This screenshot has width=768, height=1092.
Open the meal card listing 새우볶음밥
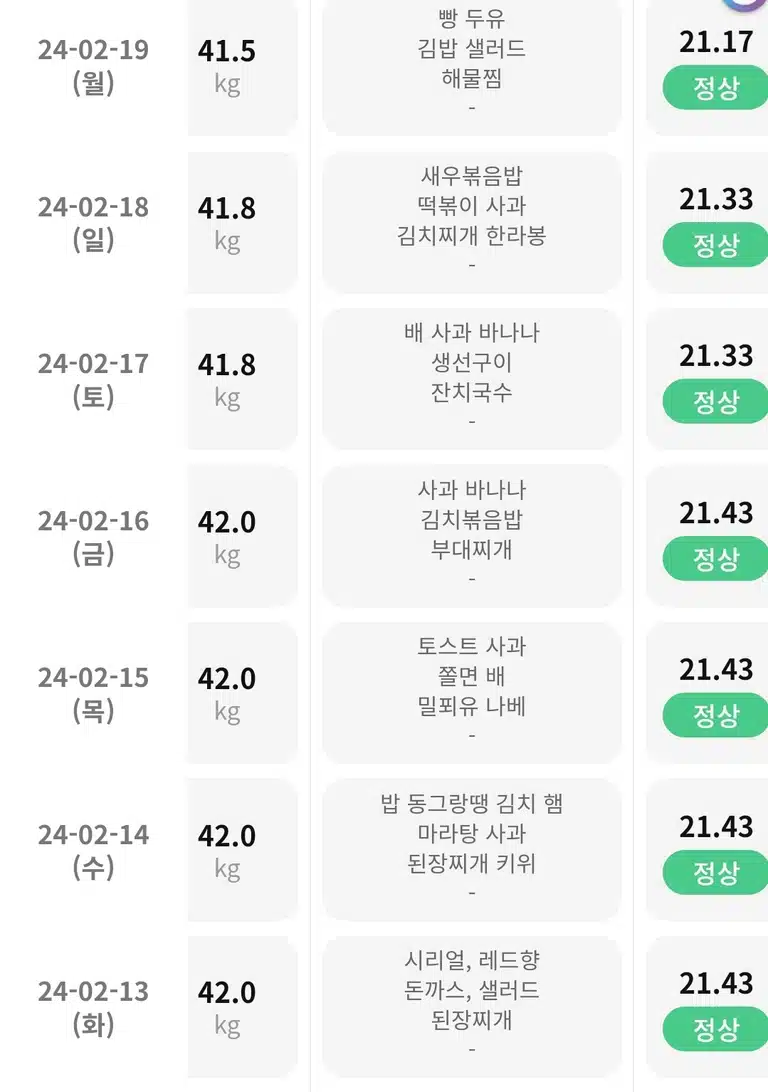471,222
